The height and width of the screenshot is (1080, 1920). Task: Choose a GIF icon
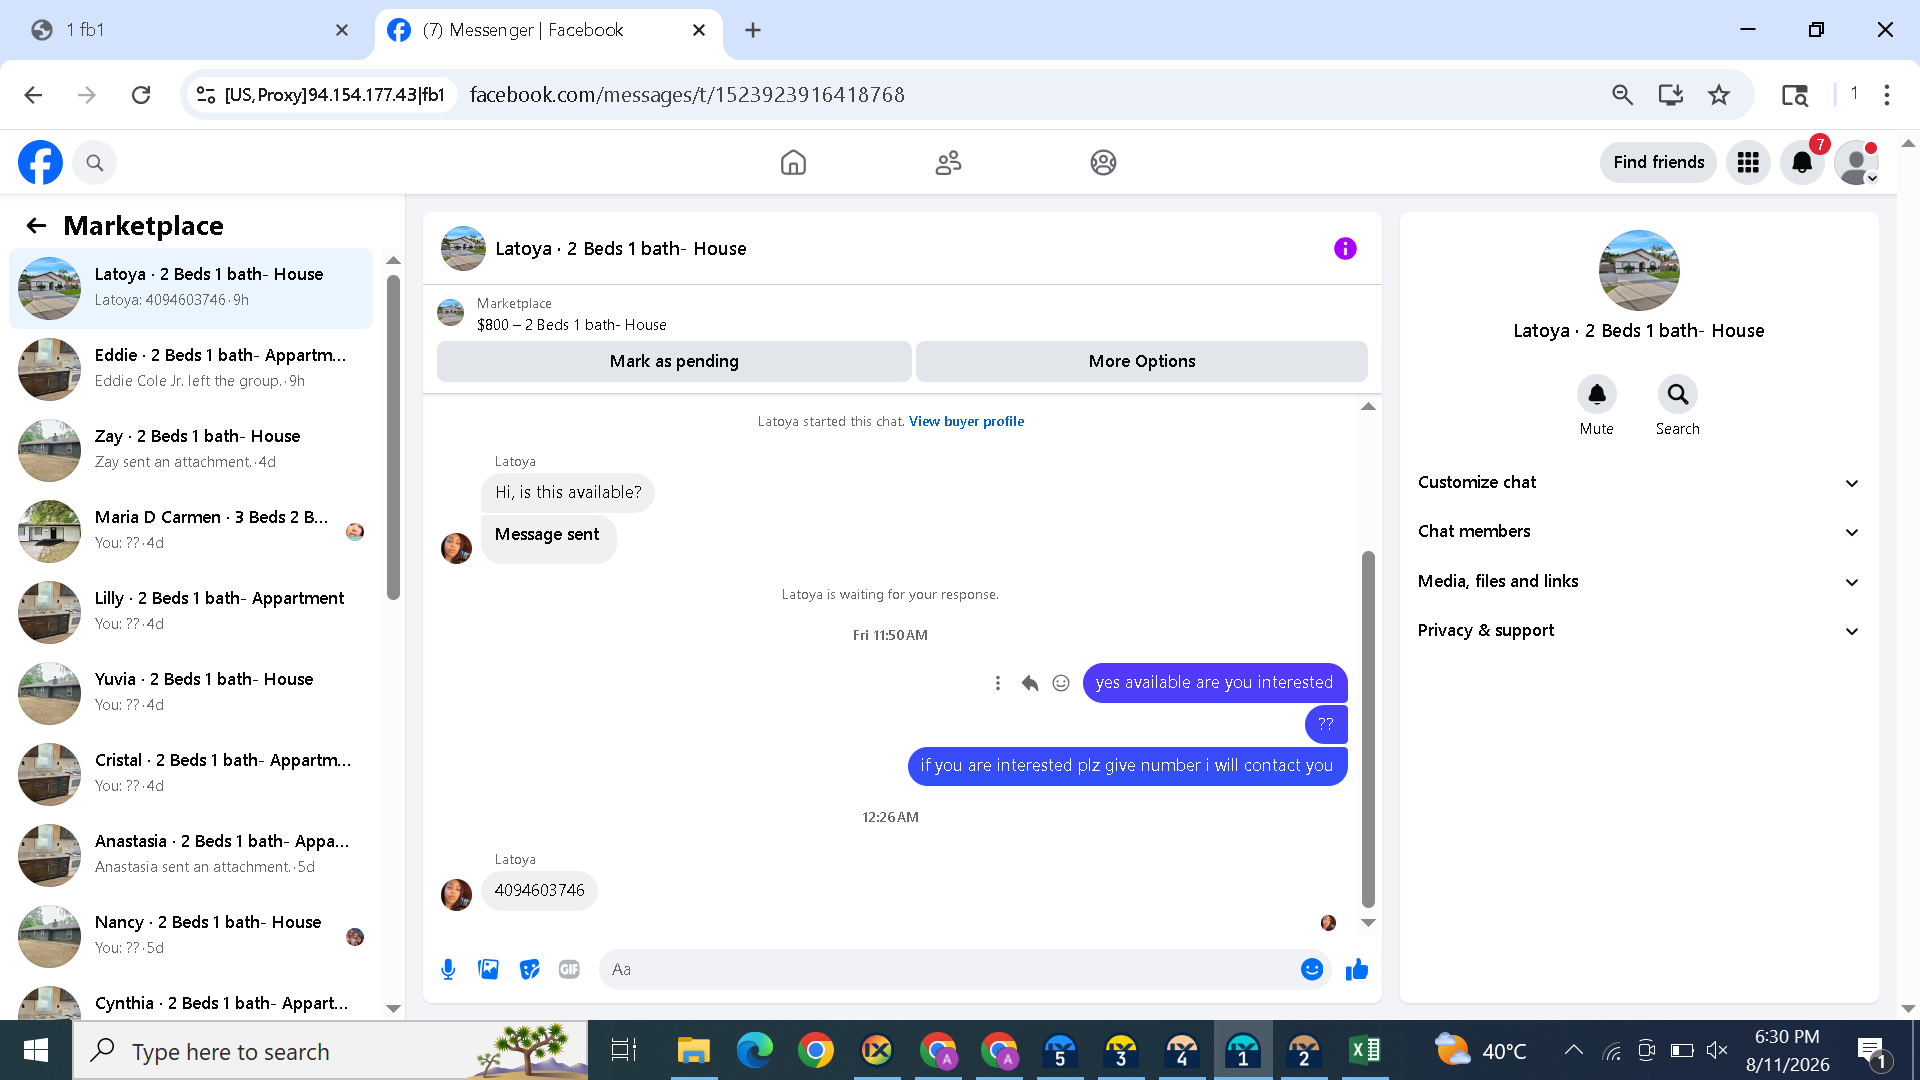click(x=569, y=969)
